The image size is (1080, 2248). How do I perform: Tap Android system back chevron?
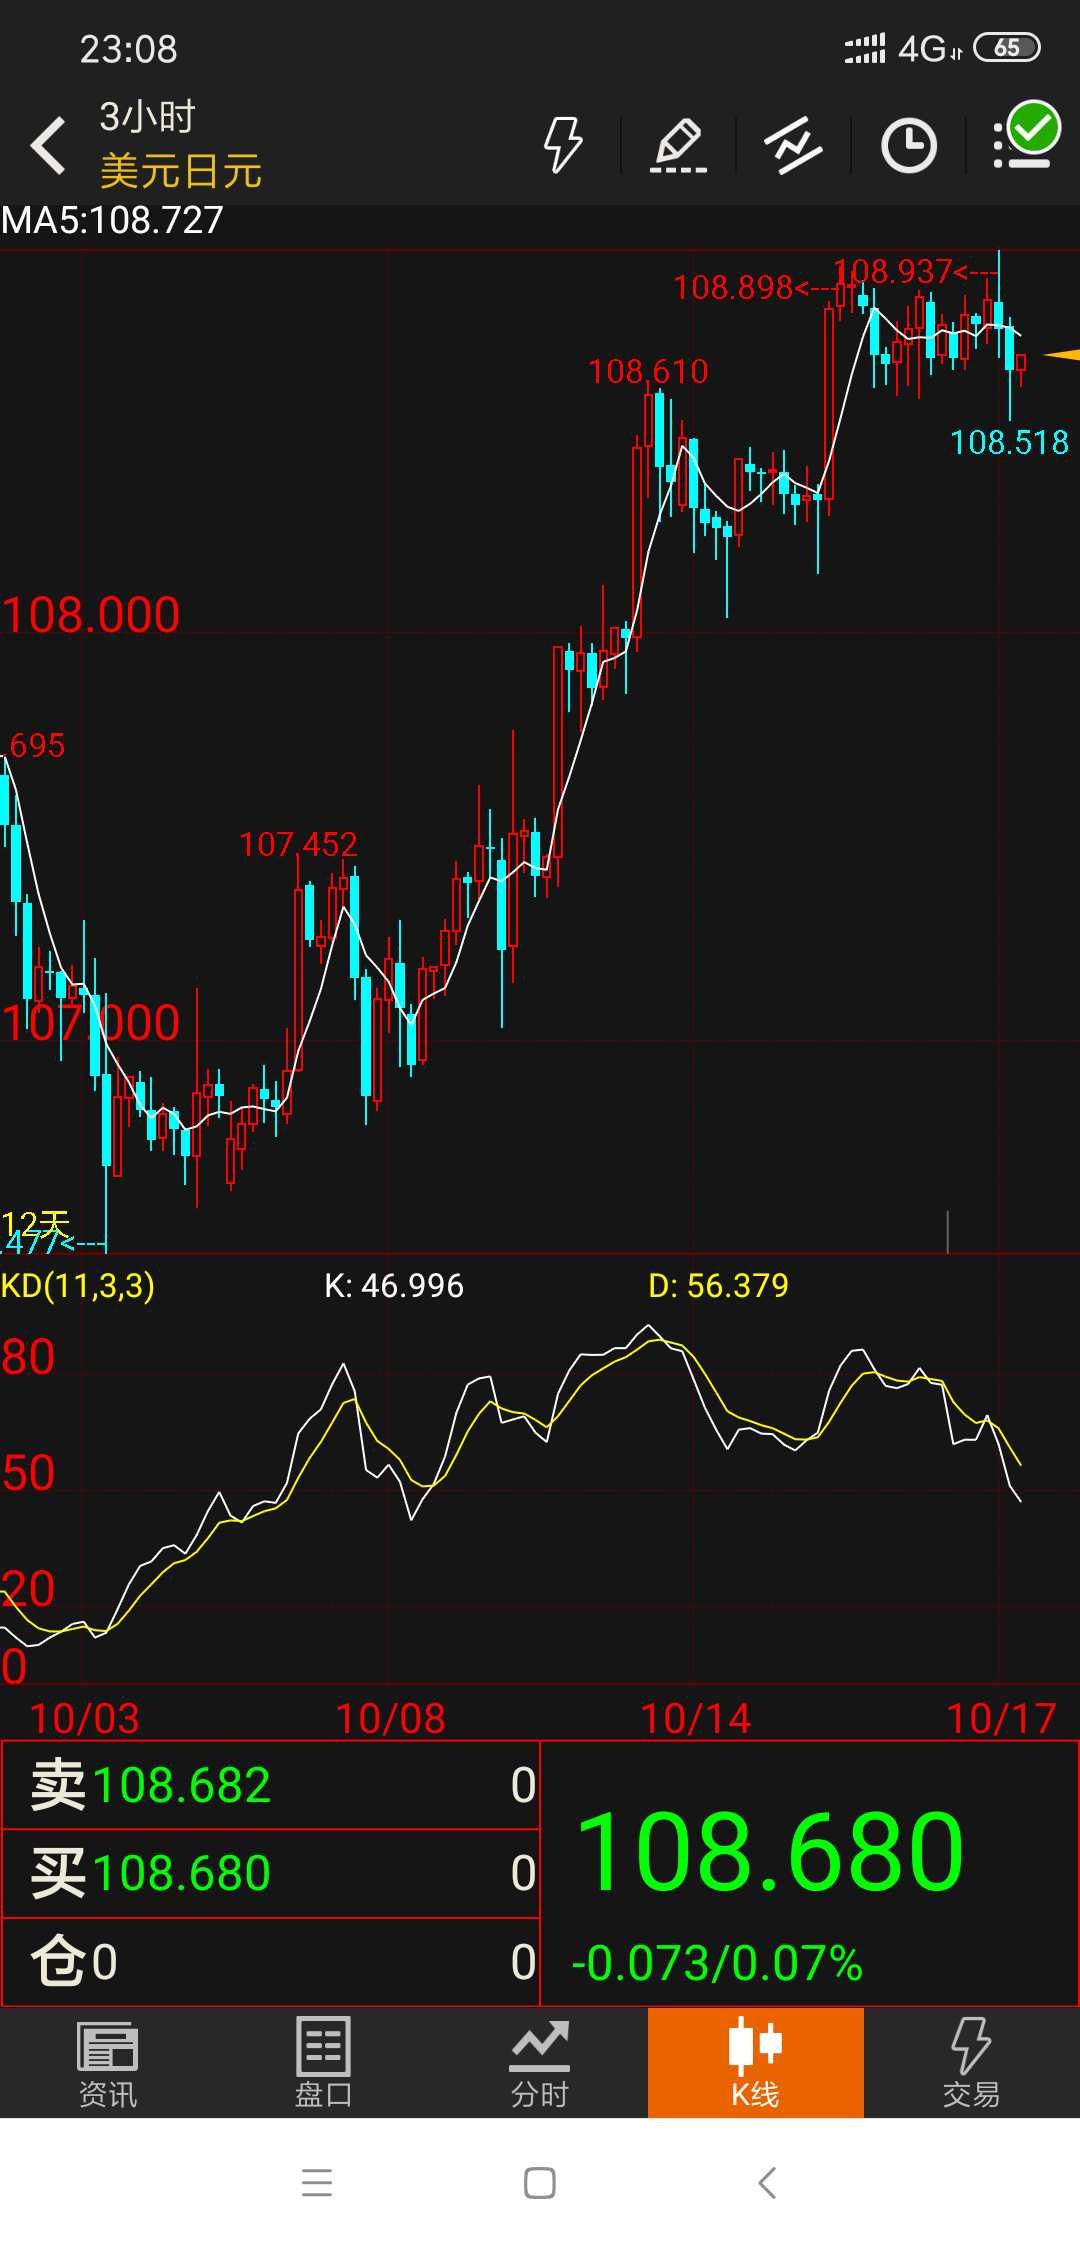[x=767, y=2183]
